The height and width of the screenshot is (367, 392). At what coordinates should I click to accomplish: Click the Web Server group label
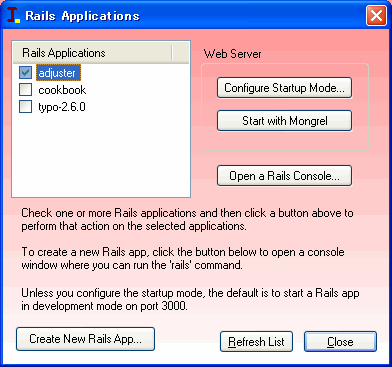click(233, 54)
